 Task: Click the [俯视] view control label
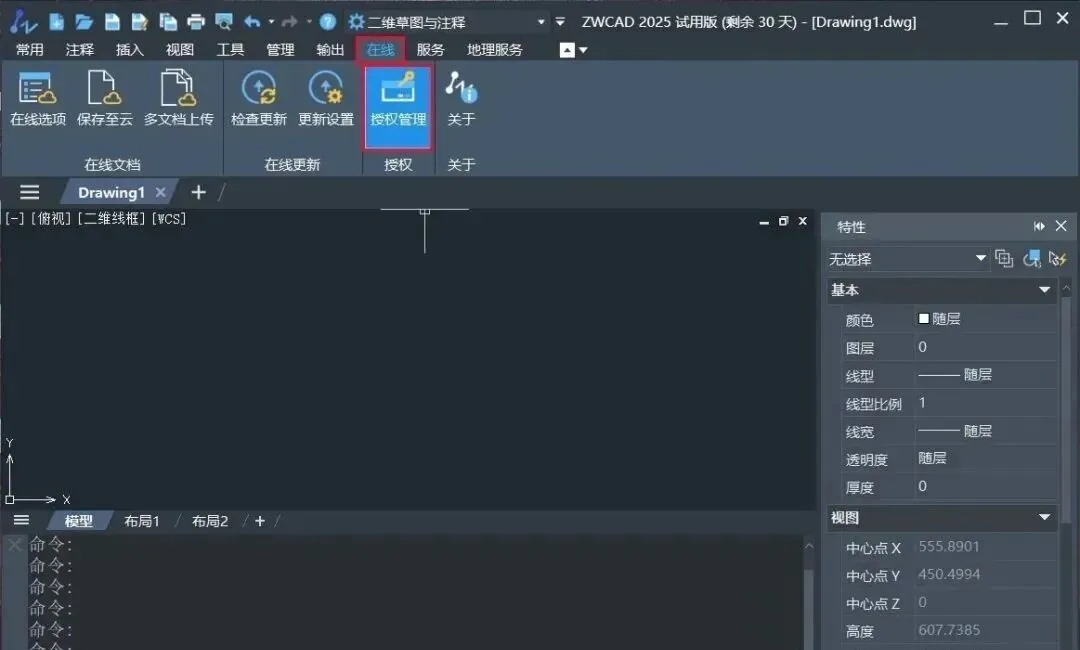coord(51,219)
